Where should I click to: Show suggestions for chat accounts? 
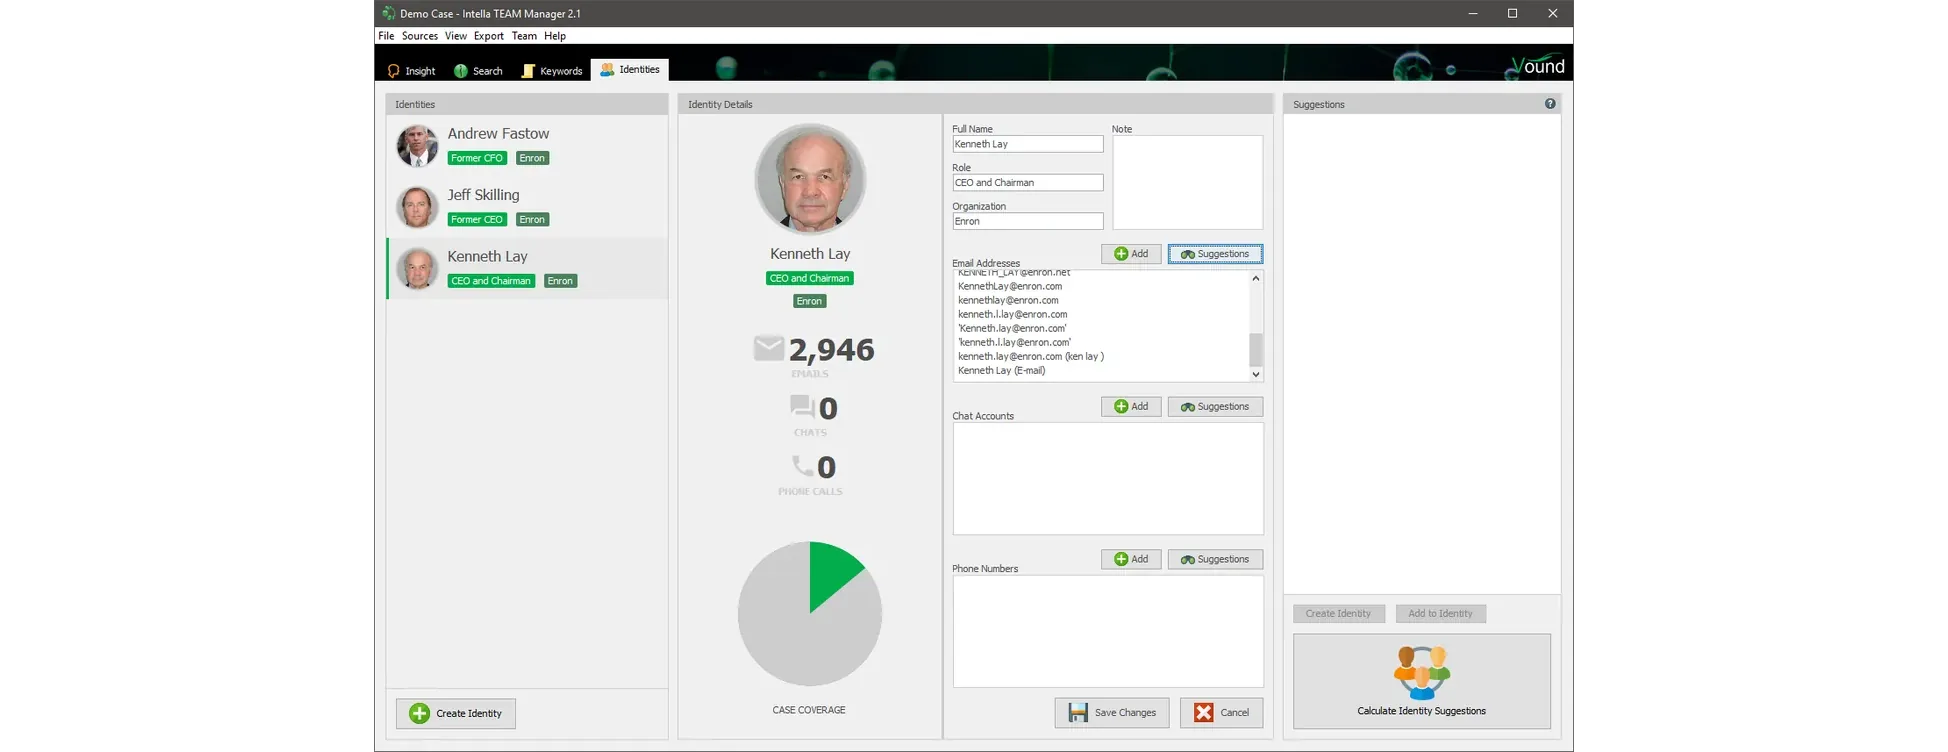pos(1215,407)
